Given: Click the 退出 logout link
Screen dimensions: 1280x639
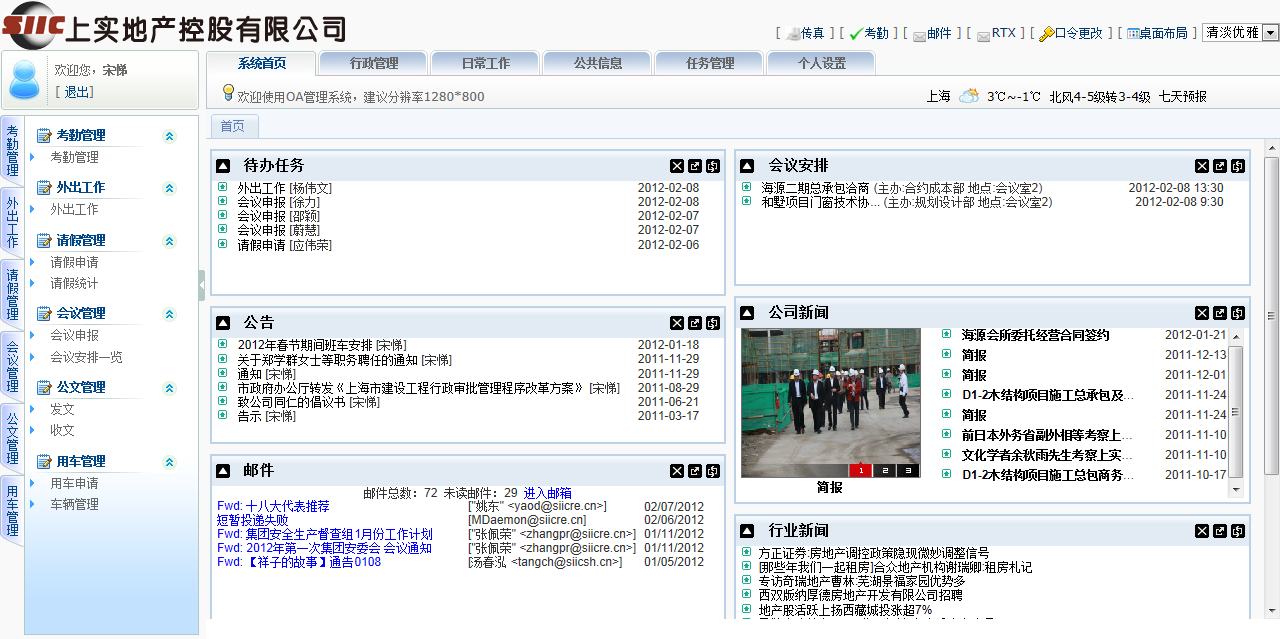Looking at the screenshot, I should click(78, 92).
